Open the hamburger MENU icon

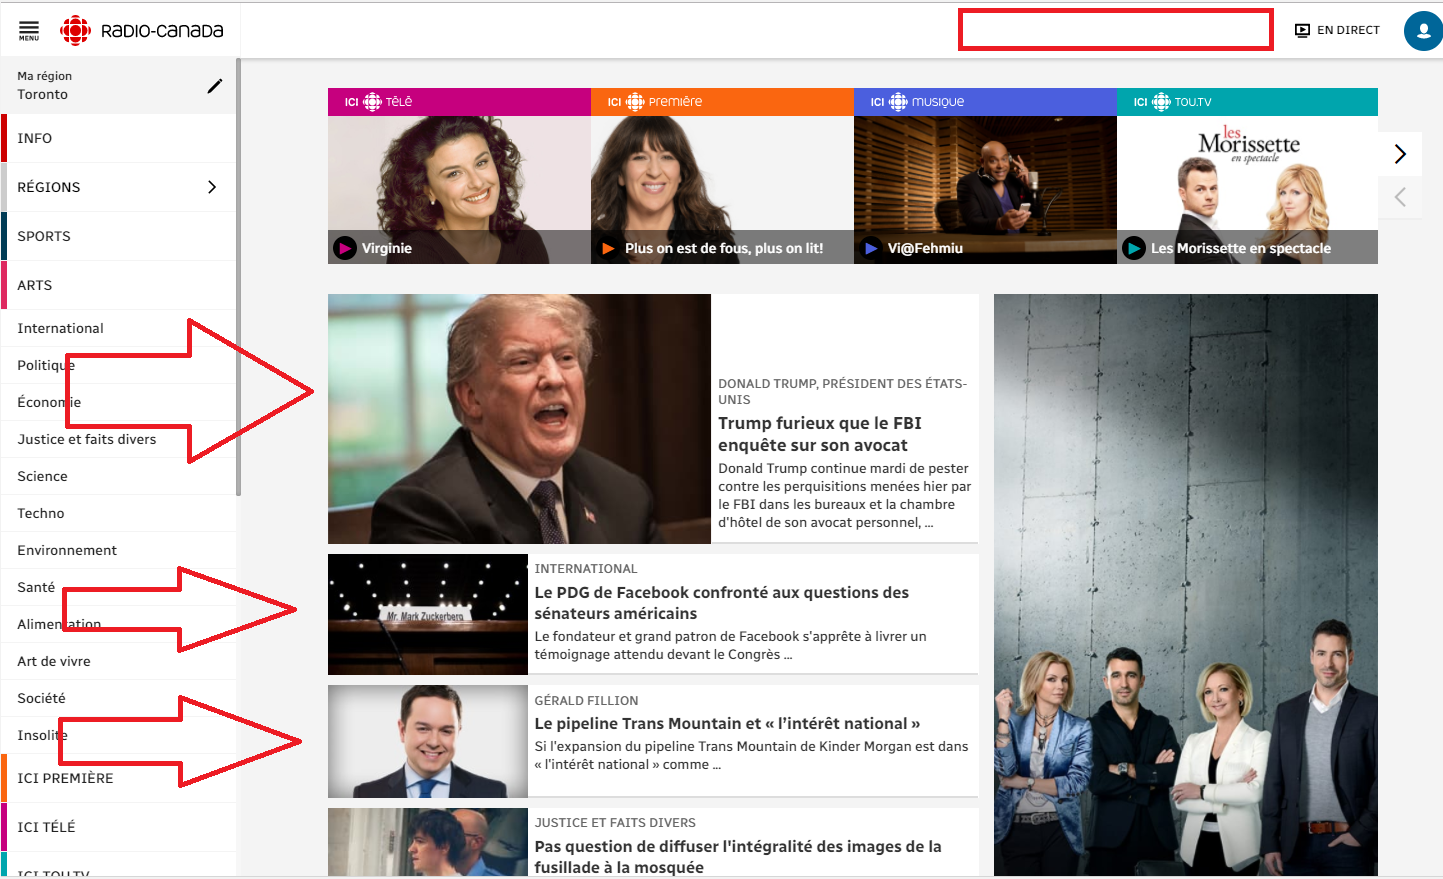pos(29,31)
